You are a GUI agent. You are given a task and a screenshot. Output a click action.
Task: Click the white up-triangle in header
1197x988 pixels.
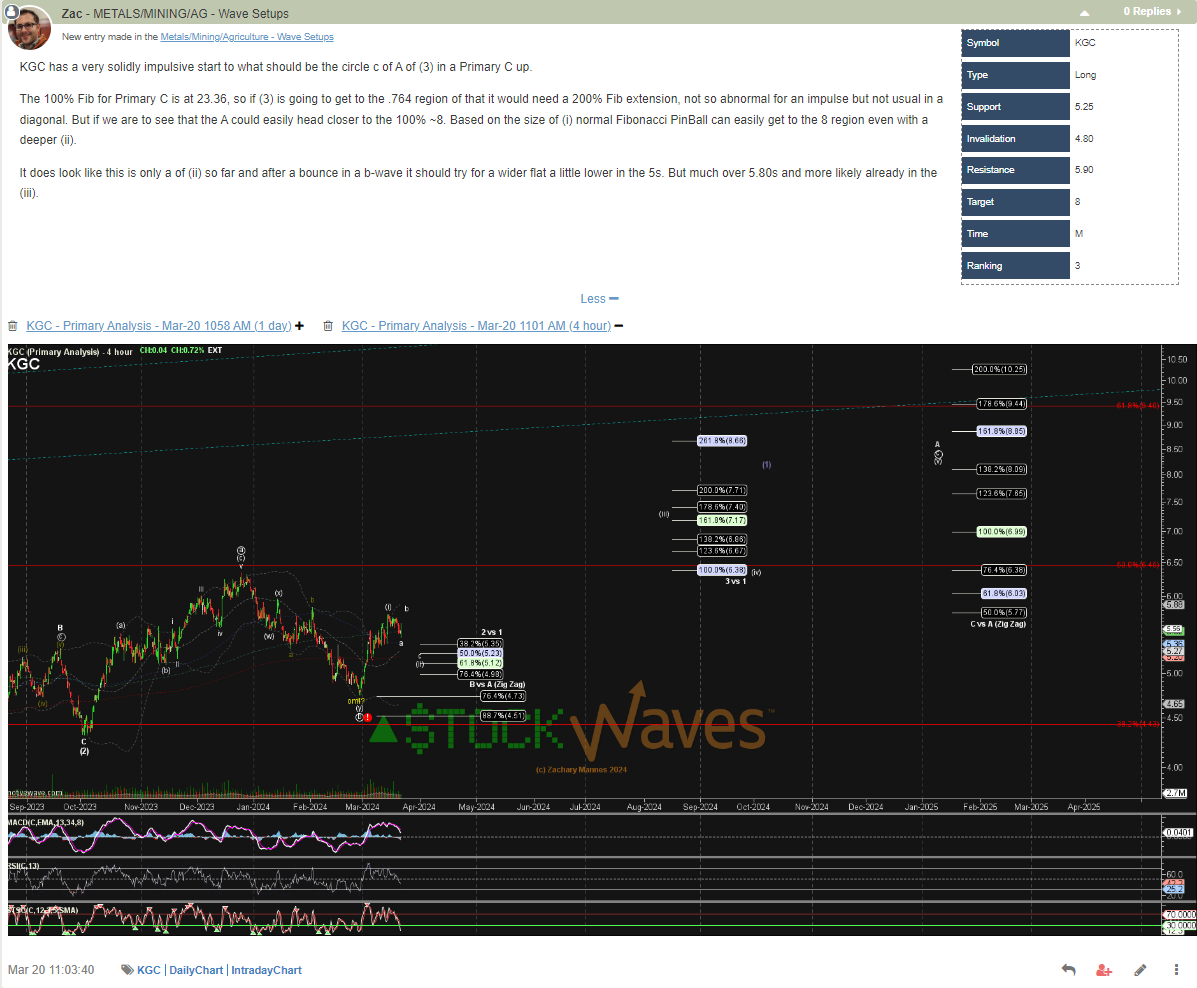tap(1084, 13)
